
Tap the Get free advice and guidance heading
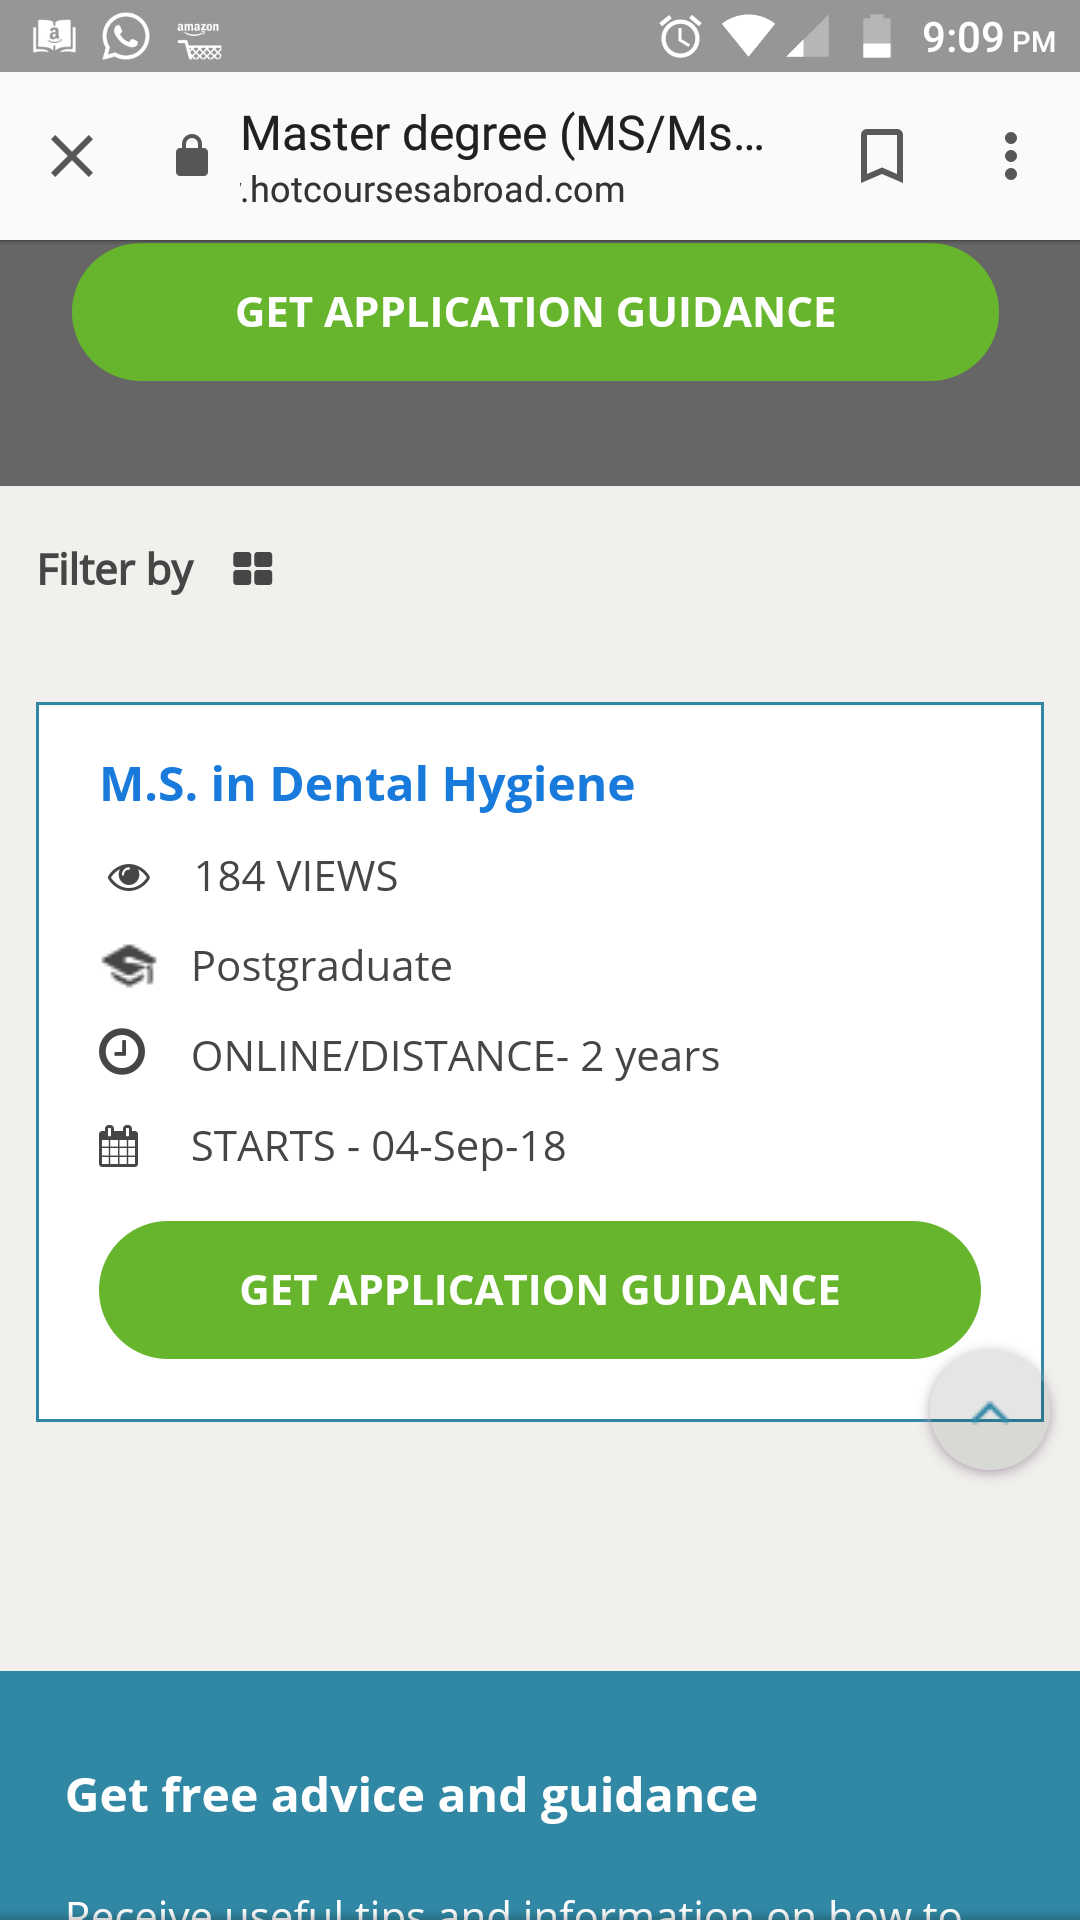pos(412,1796)
